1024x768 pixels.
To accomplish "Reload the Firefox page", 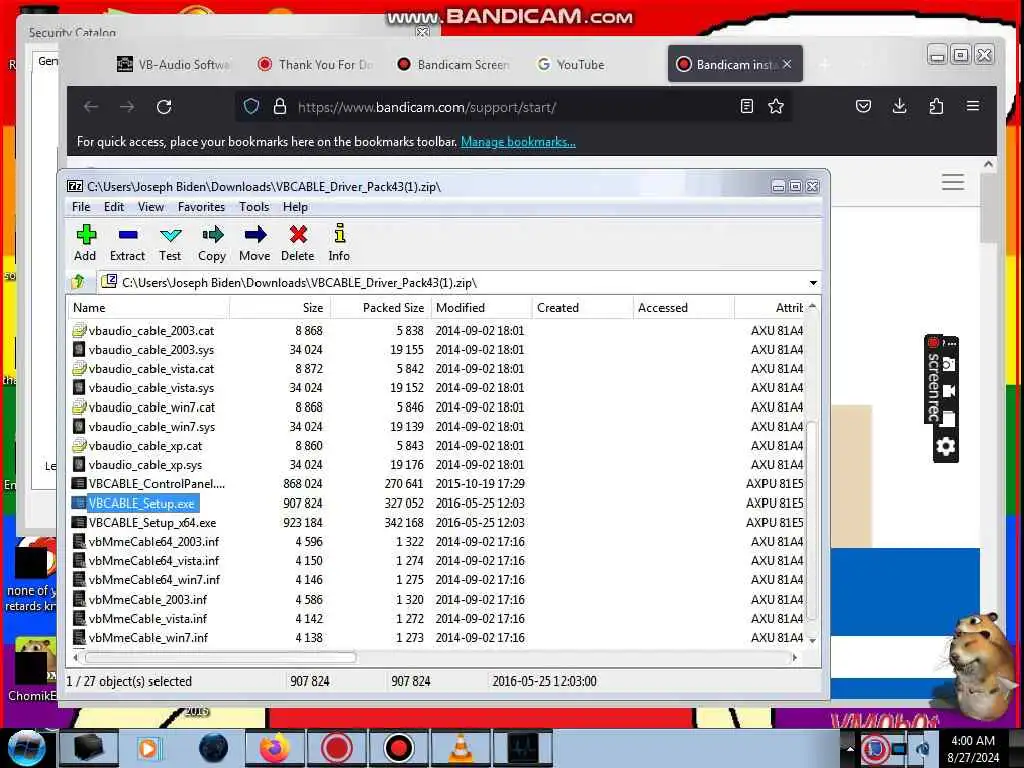I will [164, 106].
